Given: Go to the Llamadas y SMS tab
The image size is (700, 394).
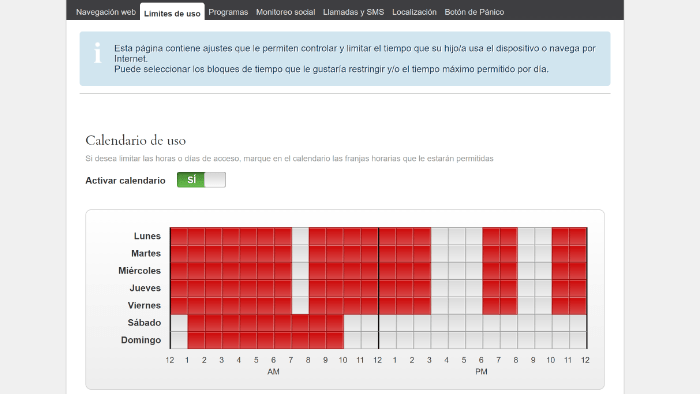Looking at the screenshot, I should tap(353, 12).
